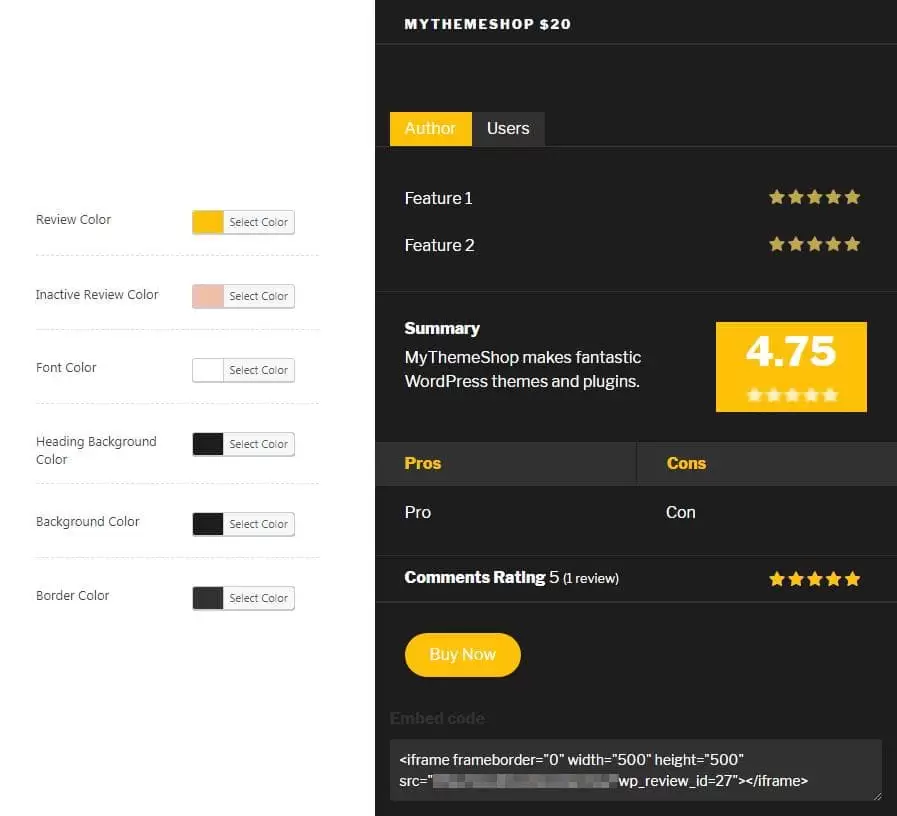897x816 pixels.
Task: Click the white Font Color swatch
Action: click(x=208, y=370)
